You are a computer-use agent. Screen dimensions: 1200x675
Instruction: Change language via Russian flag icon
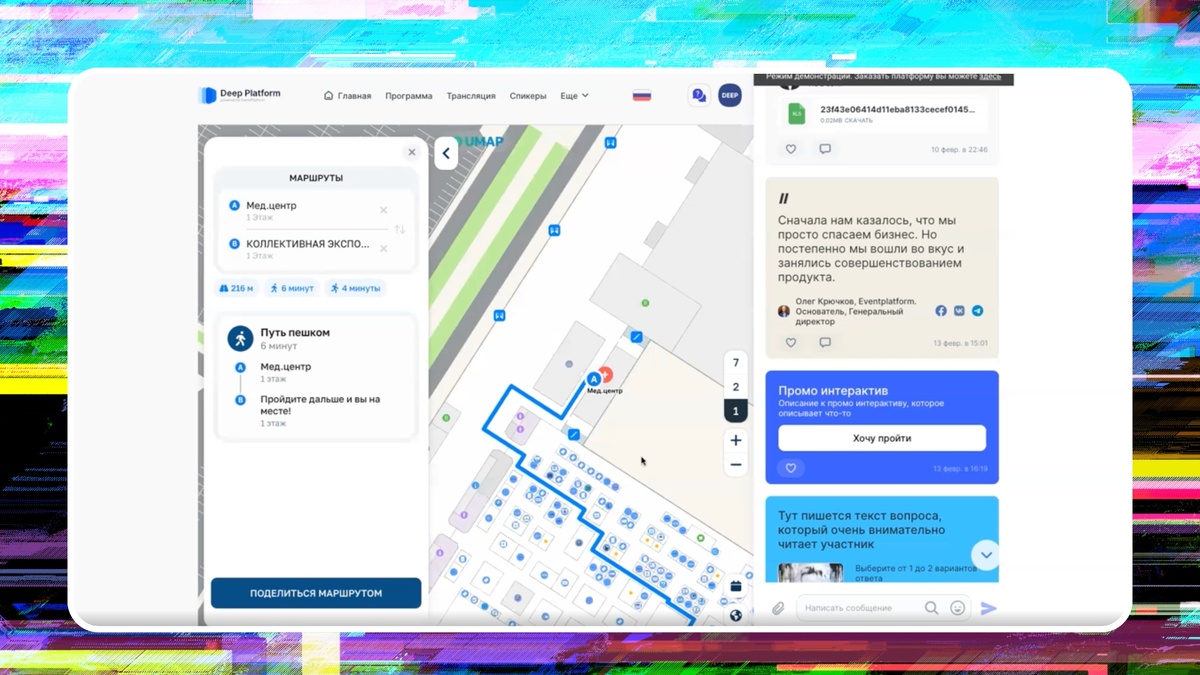[x=642, y=96]
